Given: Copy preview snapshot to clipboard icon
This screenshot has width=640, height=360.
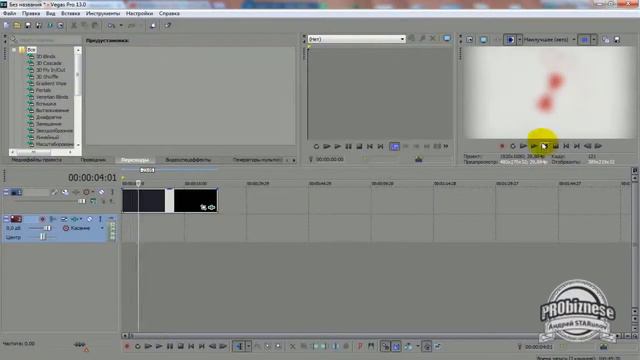Looking at the screenshot, I should tap(606, 40).
